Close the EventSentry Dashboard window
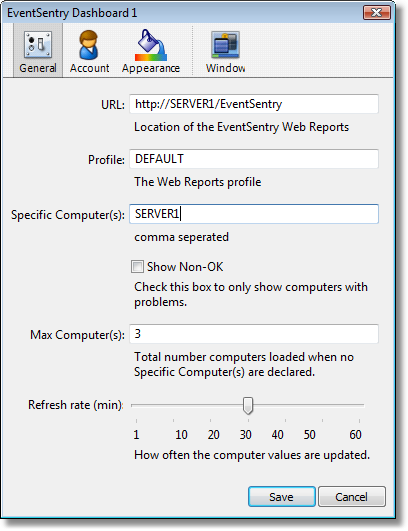The image size is (408, 531). pyautogui.click(x=377, y=13)
